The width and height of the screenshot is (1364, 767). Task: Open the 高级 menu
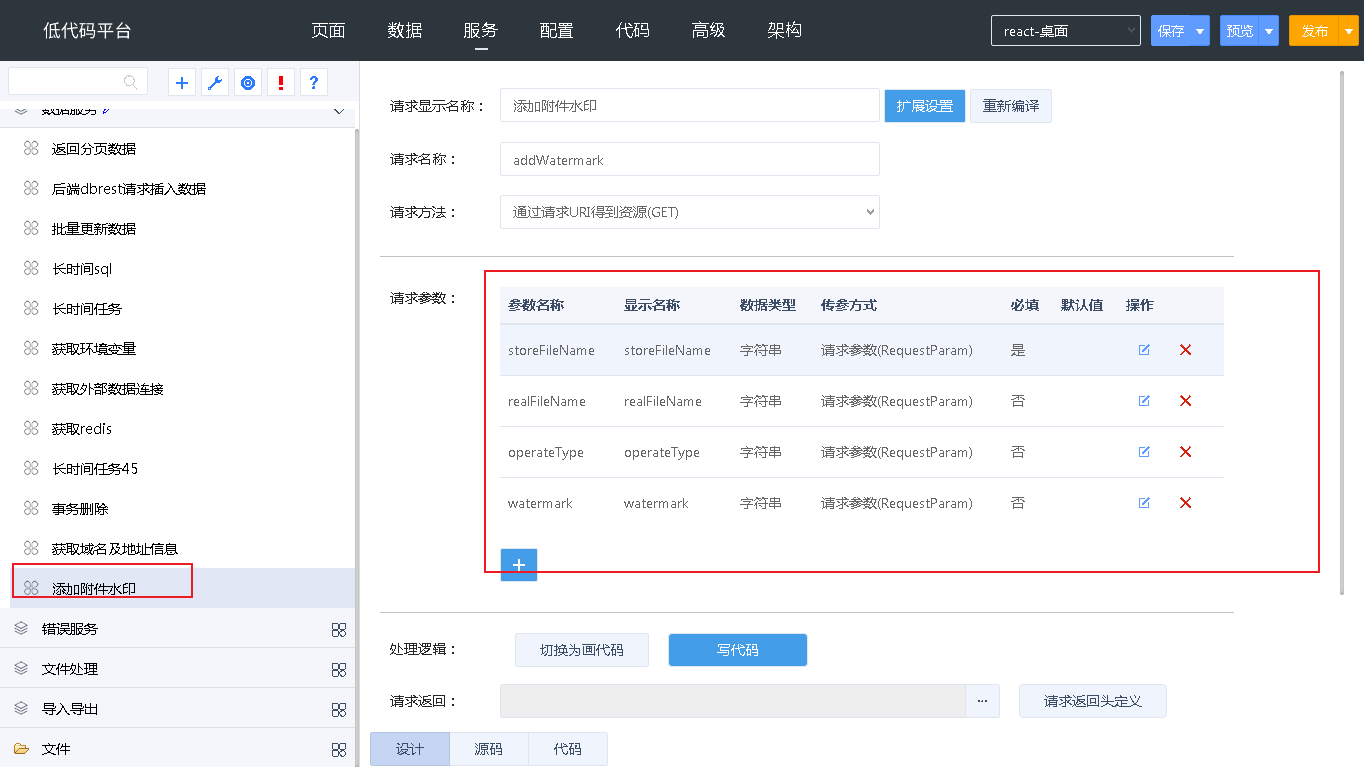pyautogui.click(x=708, y=31)
